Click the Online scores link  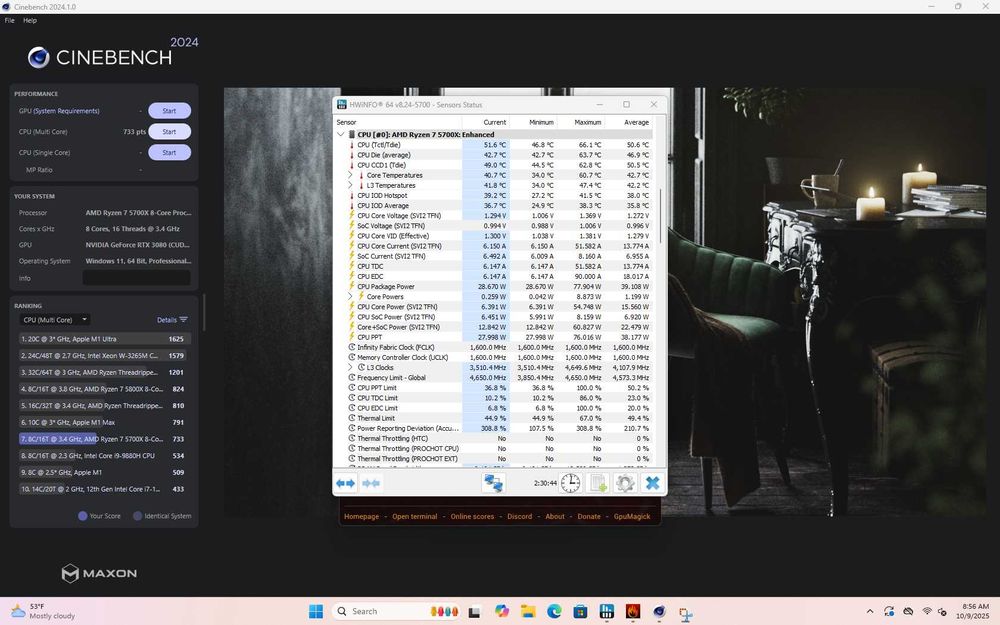[472, 517]
